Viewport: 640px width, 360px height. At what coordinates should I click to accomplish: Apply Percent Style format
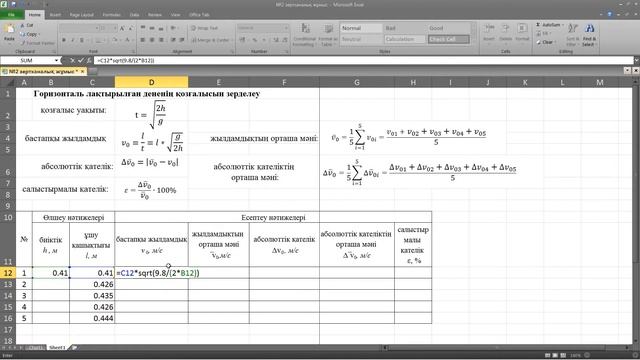tap(255, 40)
